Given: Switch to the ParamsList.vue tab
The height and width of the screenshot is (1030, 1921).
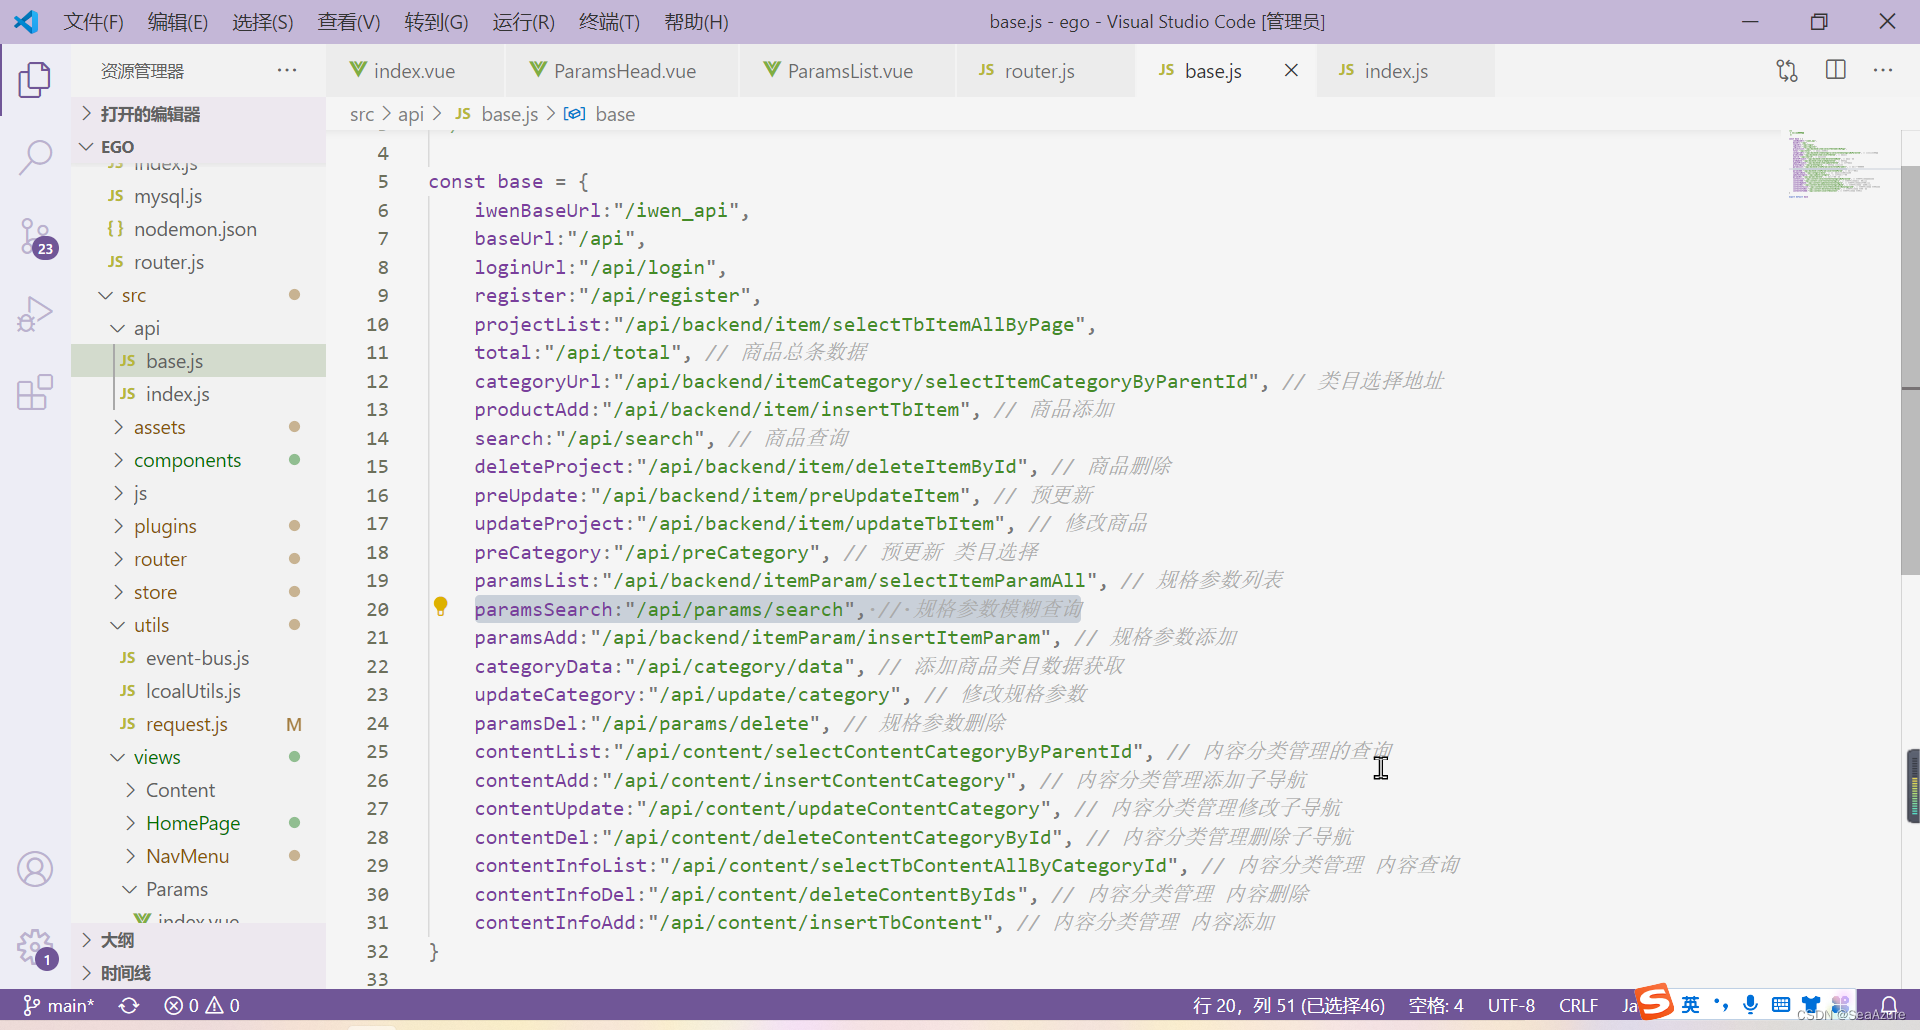Looking at the screenshot, I should [848, 70].
